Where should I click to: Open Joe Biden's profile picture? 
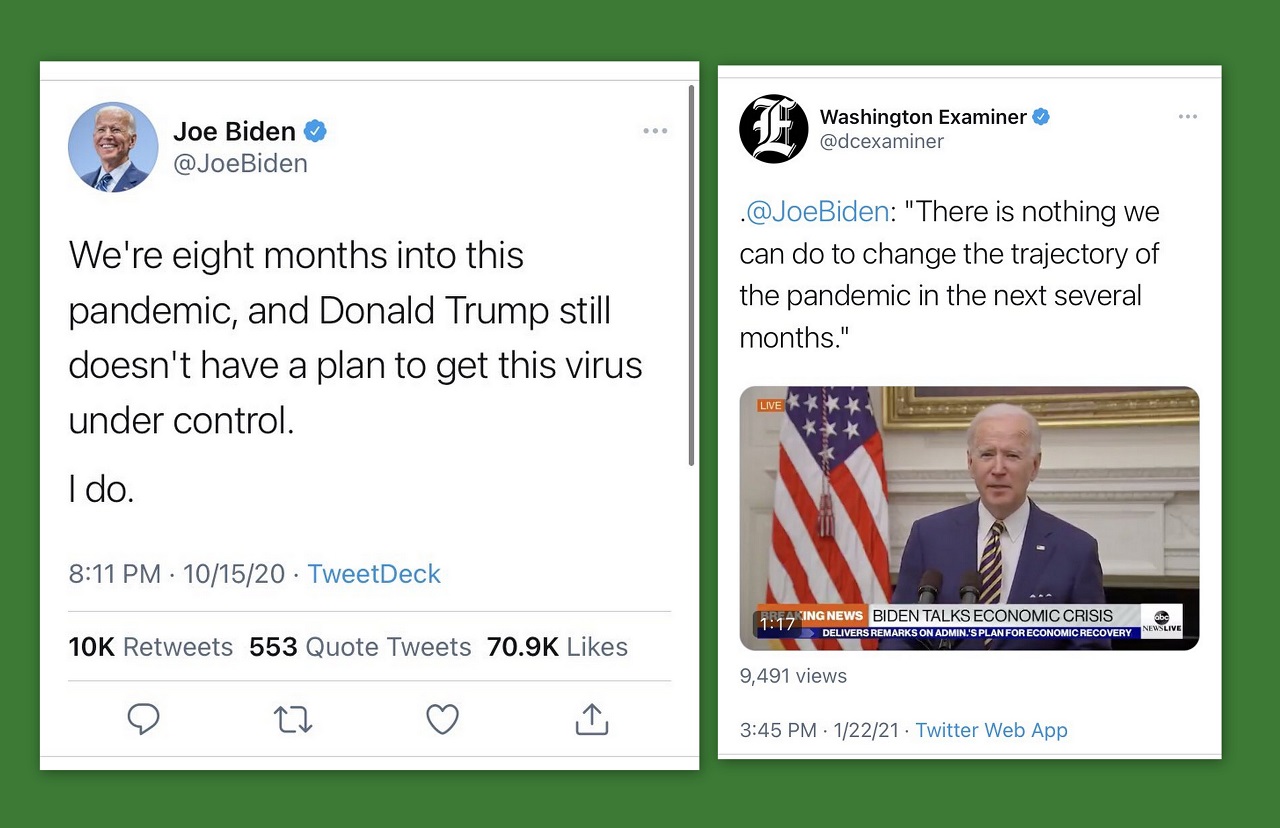[x=113, y=147]
